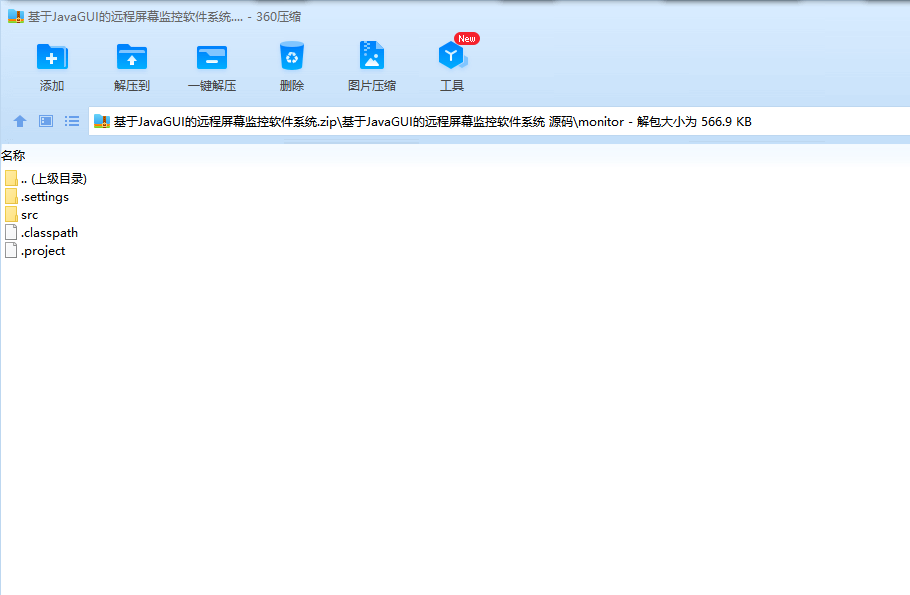Image resolution: width=910 pixels, height=595 pixels.
Task: Click the archive icon in the address bar
Action: click(x=102, y=121)
